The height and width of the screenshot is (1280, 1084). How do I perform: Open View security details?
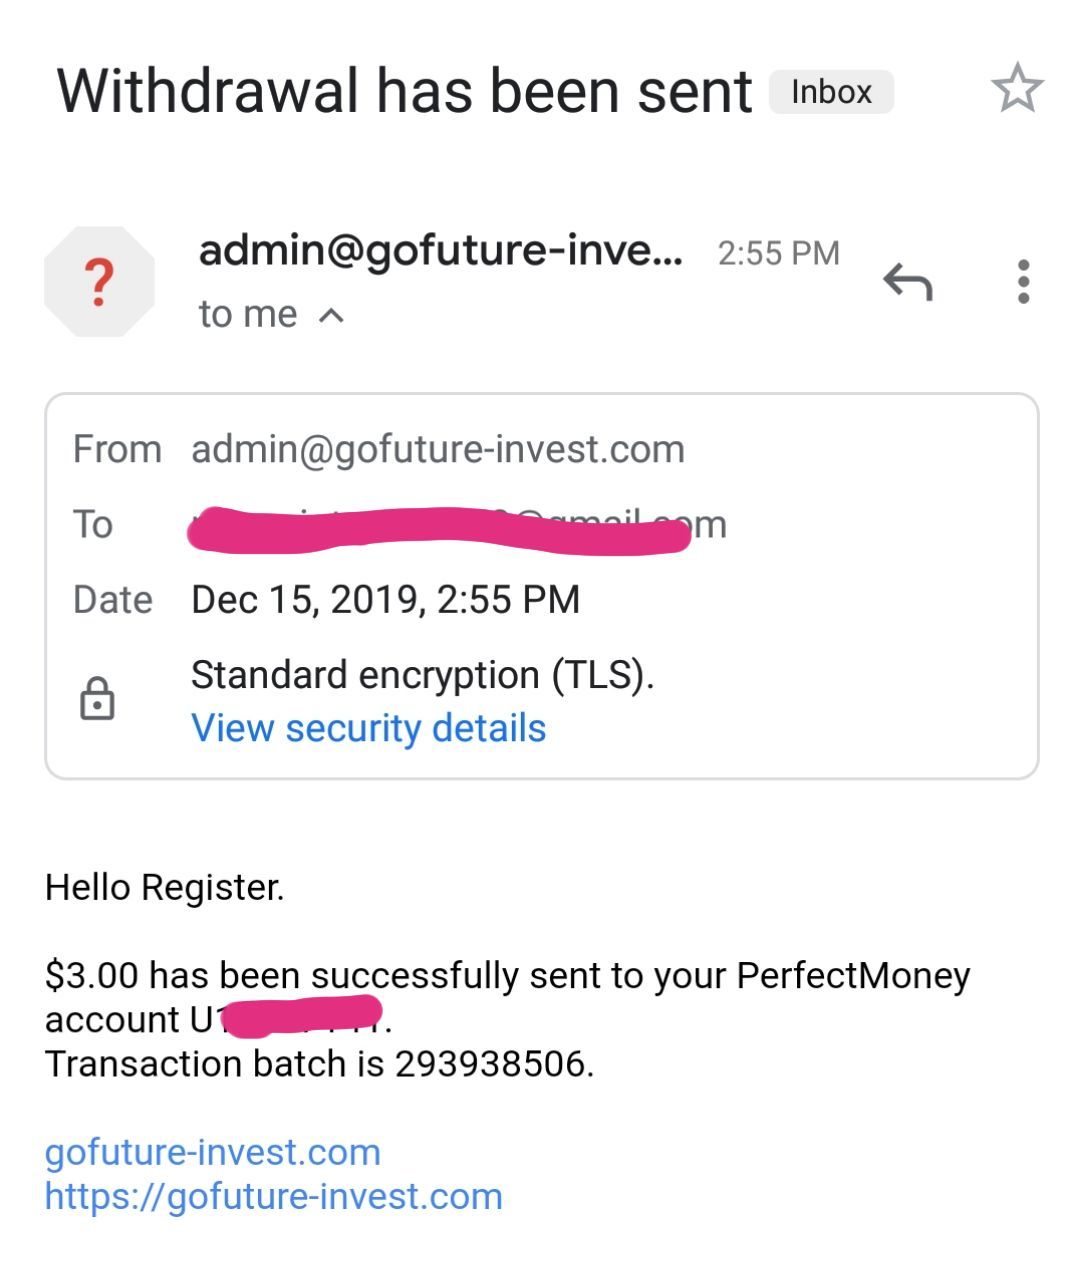click(368, 728)
